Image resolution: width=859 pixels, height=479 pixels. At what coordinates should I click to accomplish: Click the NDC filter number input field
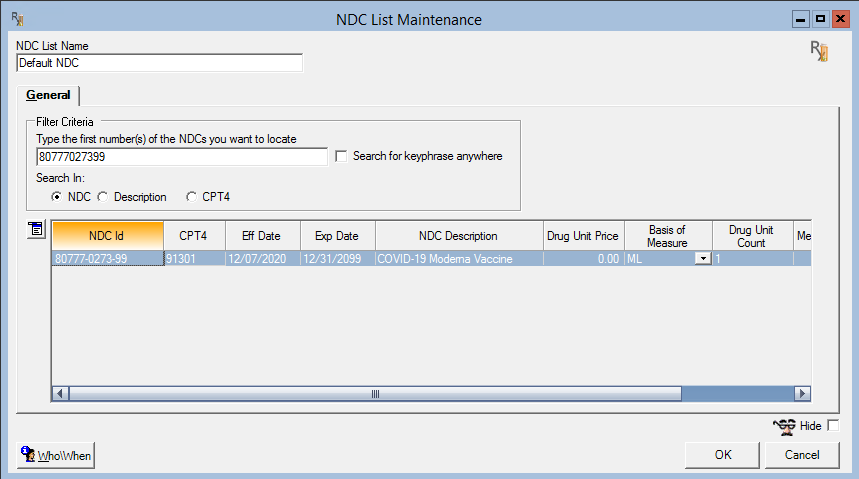pyautogui.click(x=182, y=157)
